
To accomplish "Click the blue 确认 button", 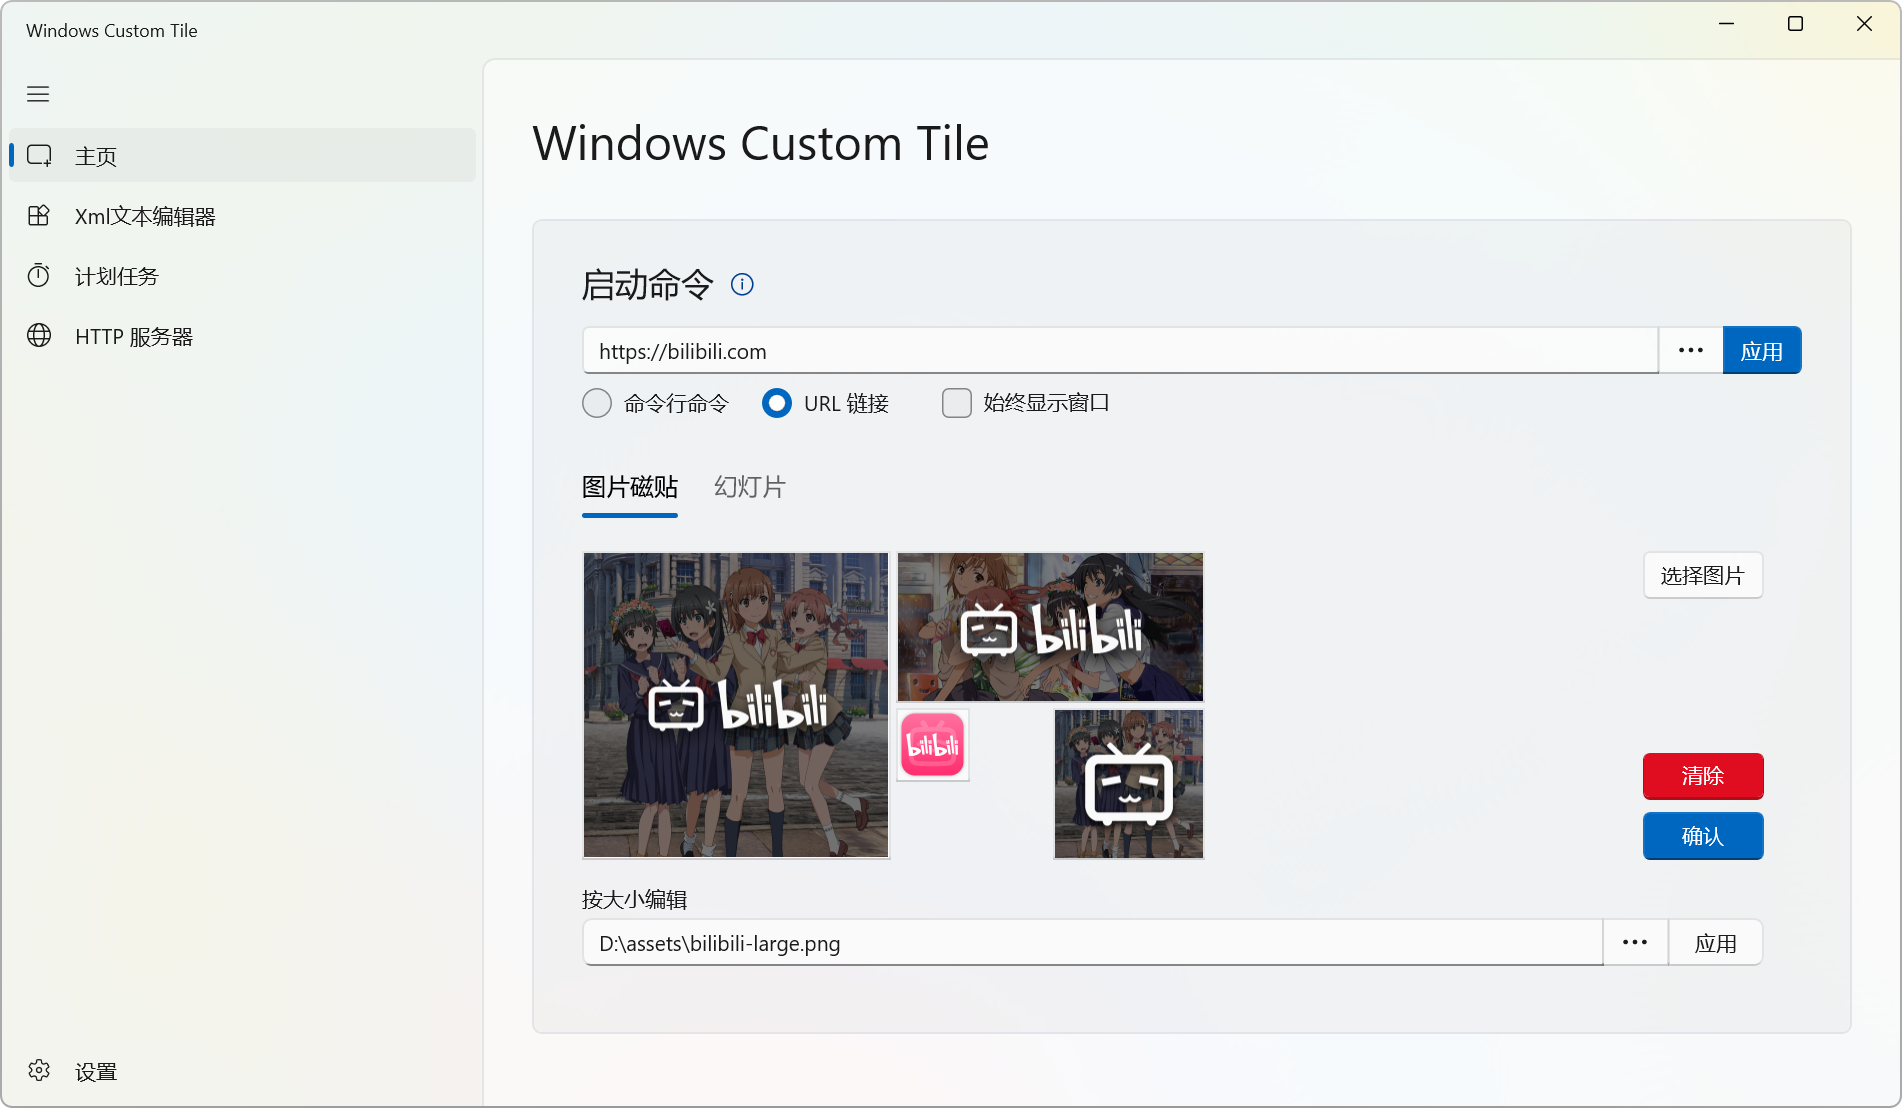I will (x=1702, y=836).
